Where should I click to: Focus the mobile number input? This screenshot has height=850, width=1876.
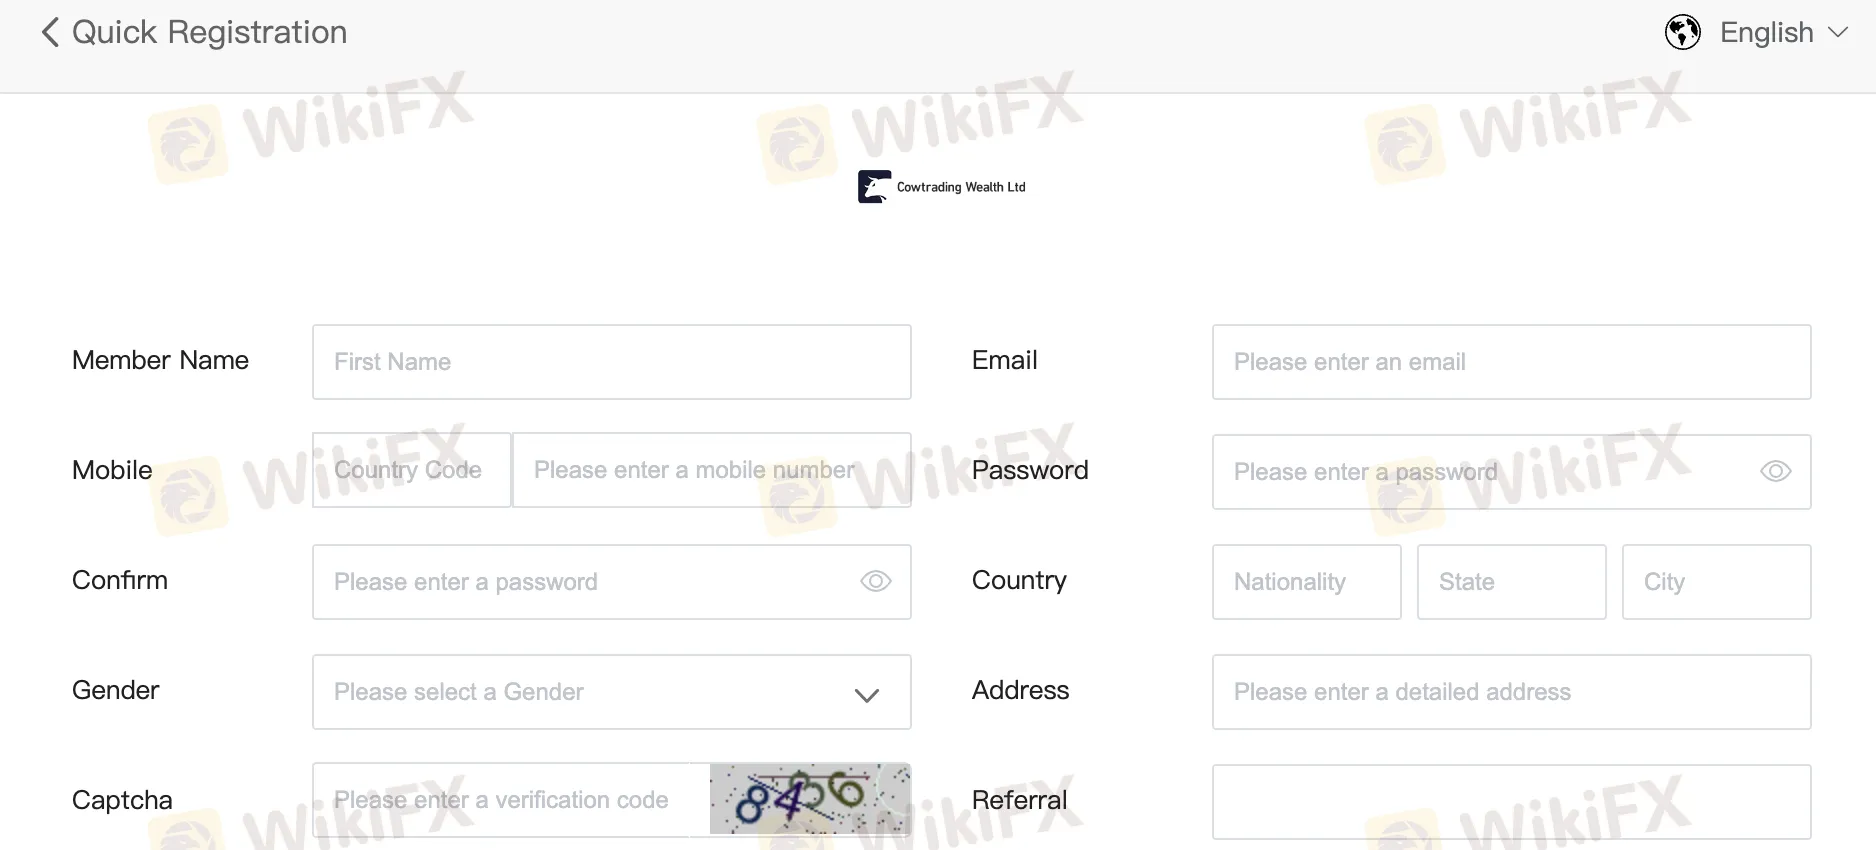(x=712, y=470)
